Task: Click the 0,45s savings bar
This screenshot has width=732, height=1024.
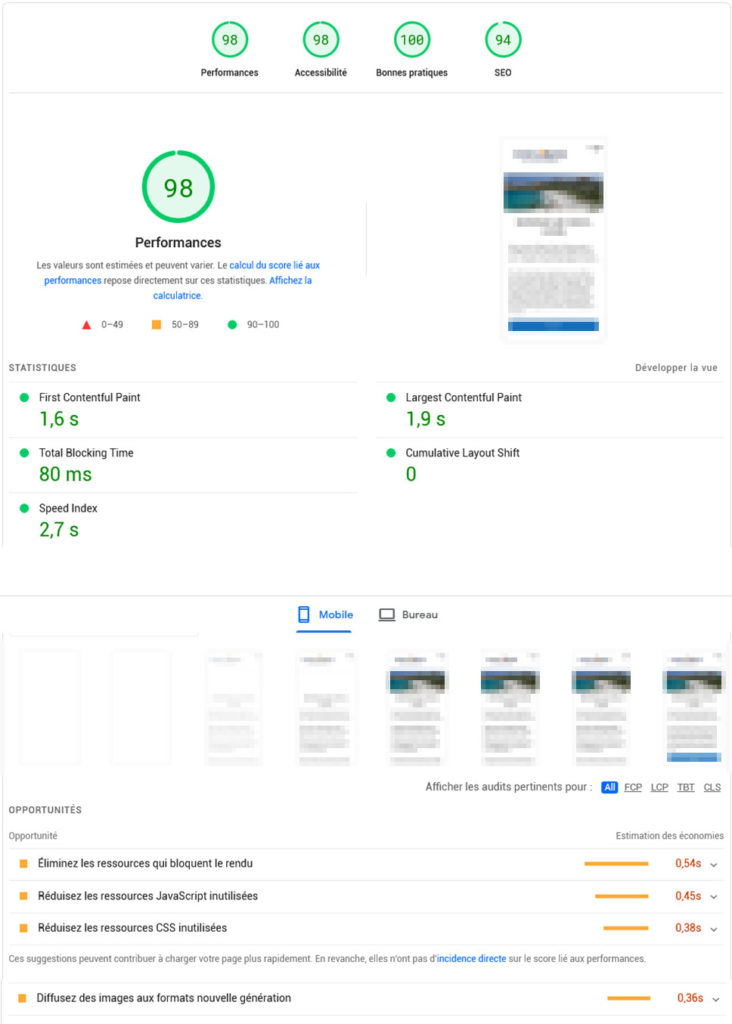Action: [622, 896]
